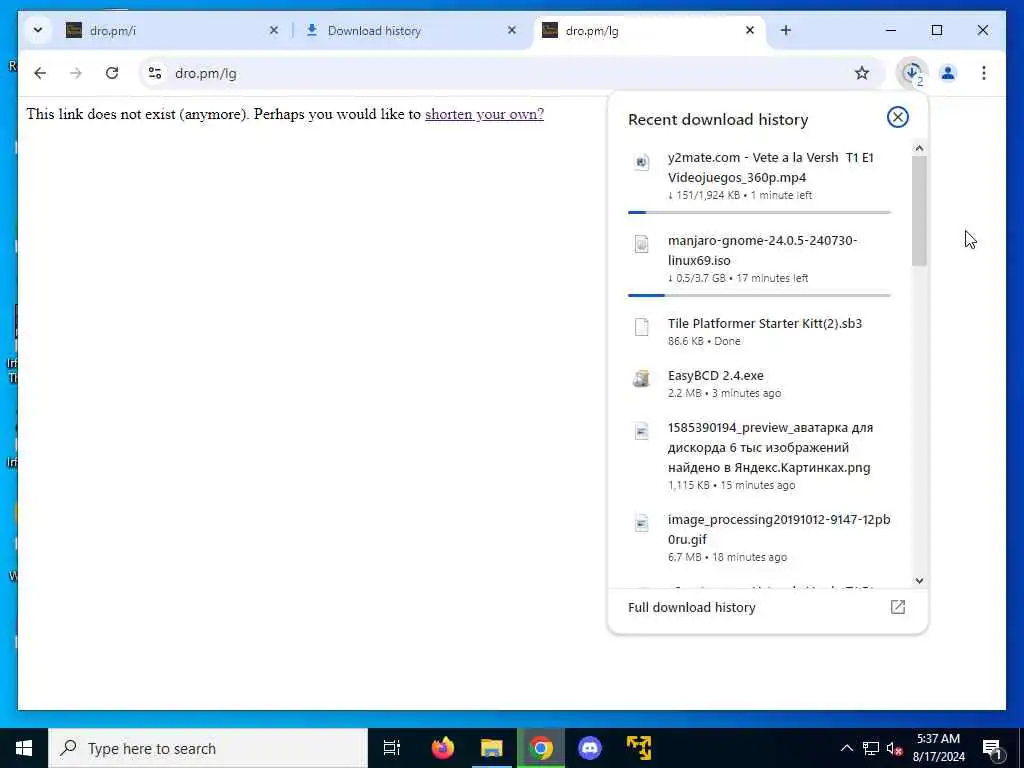Click the browser Back arrow
The height and width of the screenshot is (768, 1024).
tap(40, 73)
